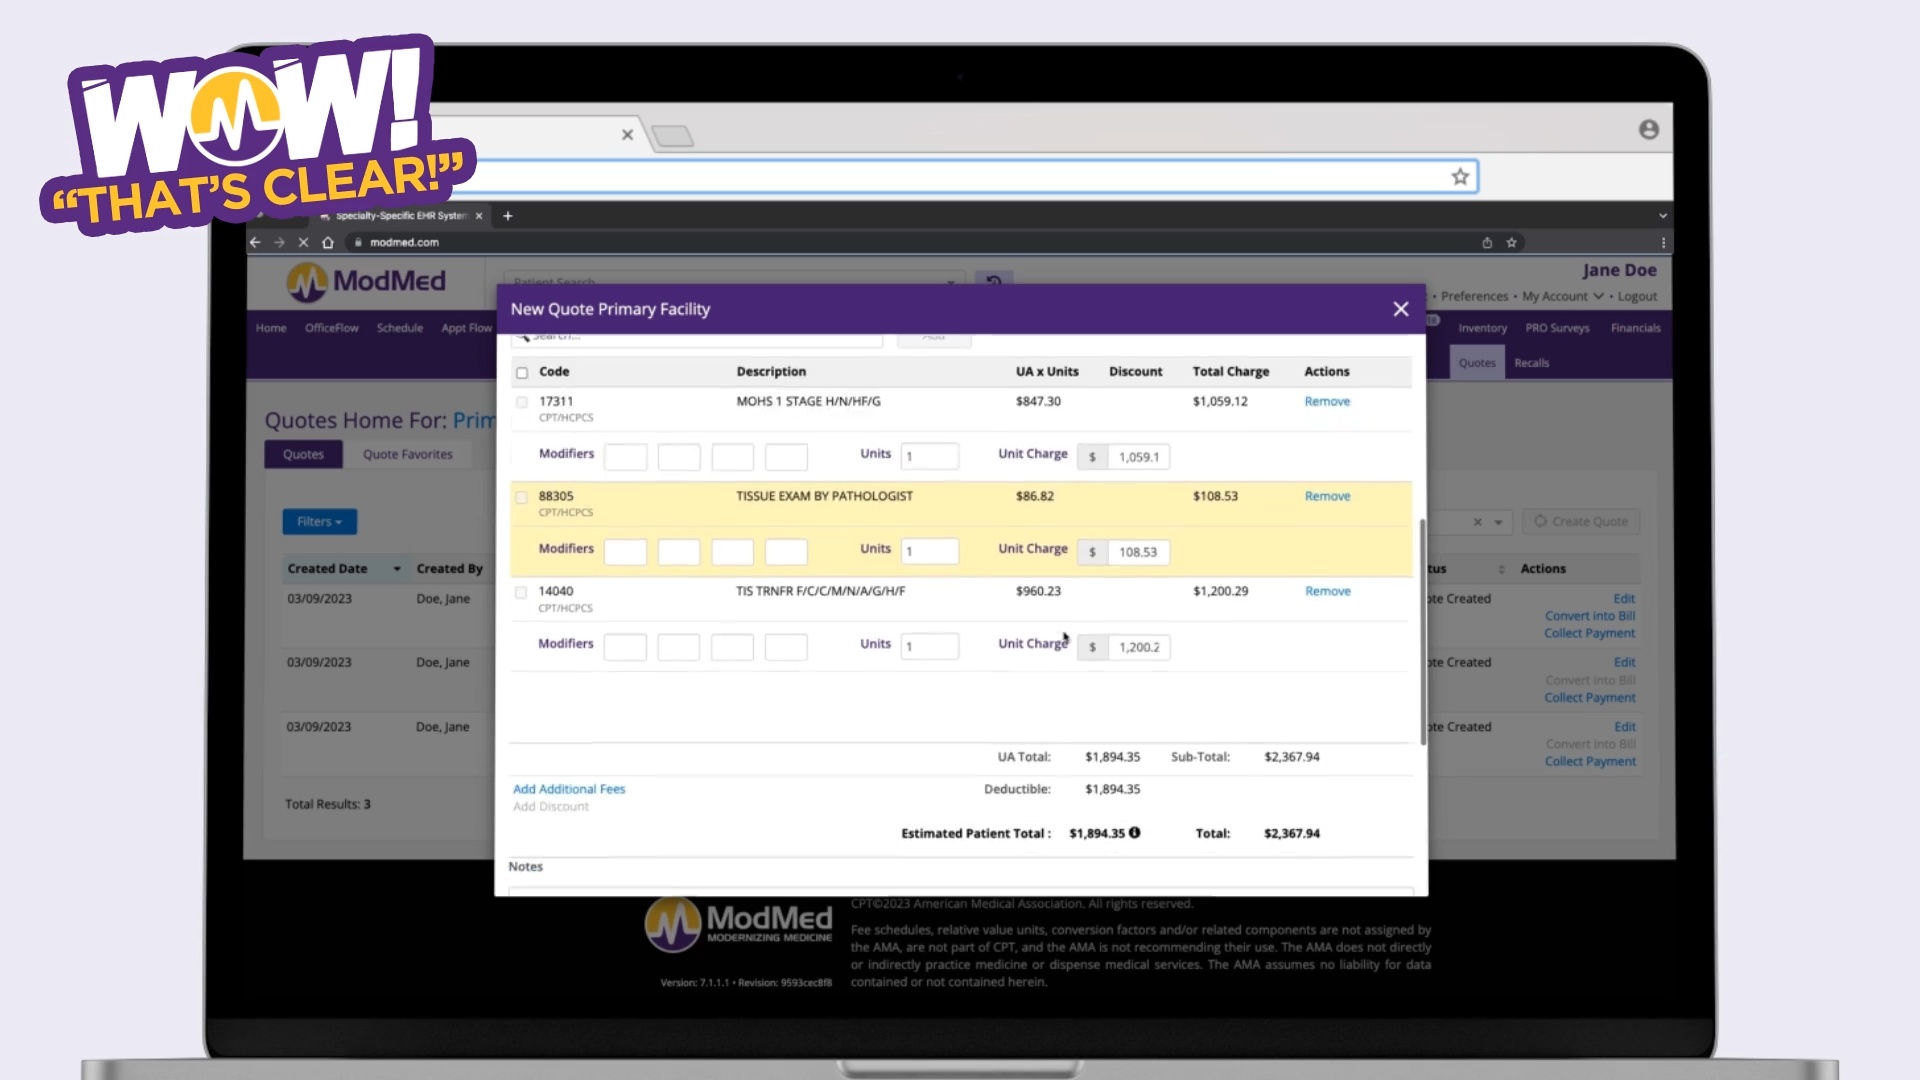This screenshot has height=1080, width=1920.
Task: Remove code 14040 from the quote
Action: (x=1327, y=591)
